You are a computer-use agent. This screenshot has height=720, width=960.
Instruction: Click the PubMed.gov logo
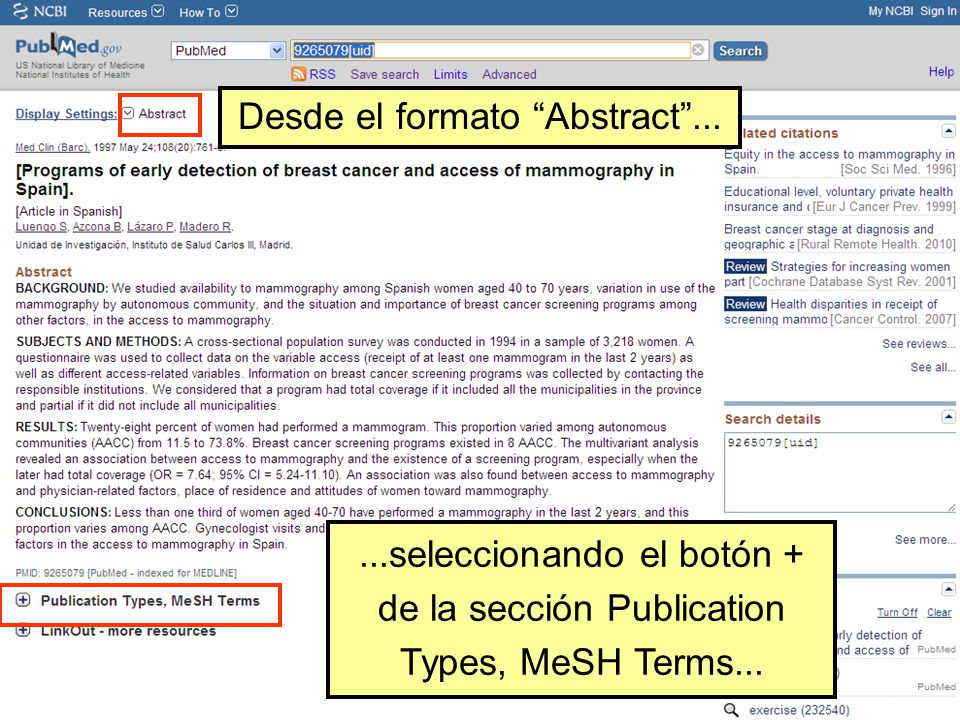point(69,47)
